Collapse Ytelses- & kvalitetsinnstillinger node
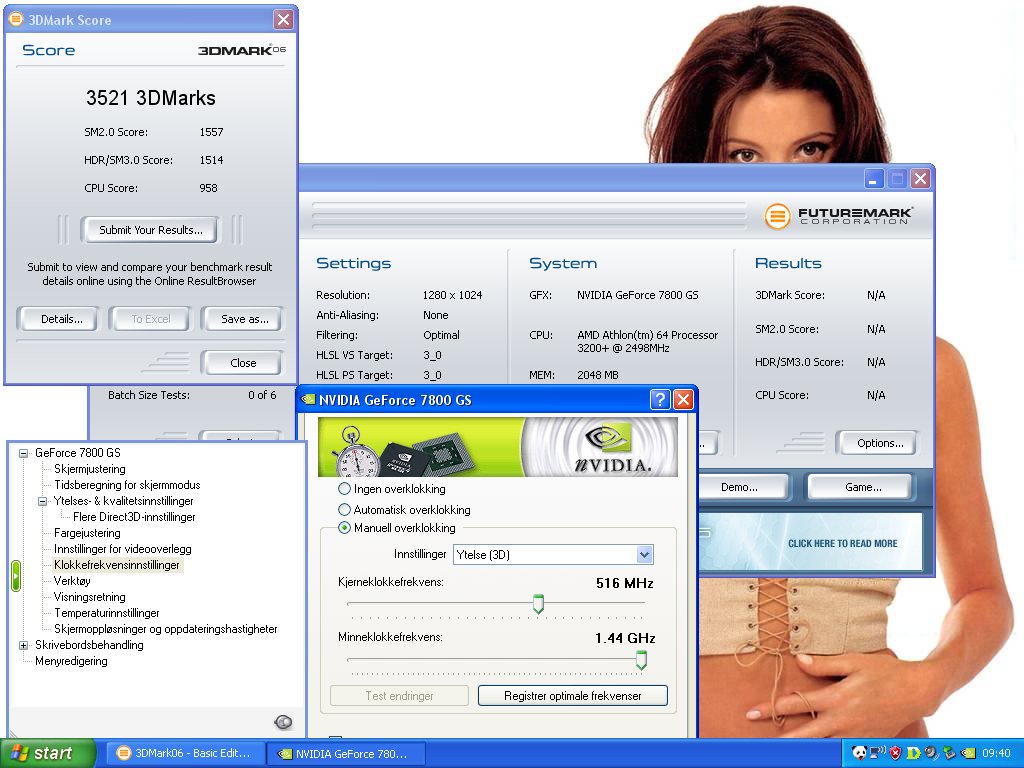Viewport: 1024px width, 768px height. pyautogui.click(x=42, y=502)
